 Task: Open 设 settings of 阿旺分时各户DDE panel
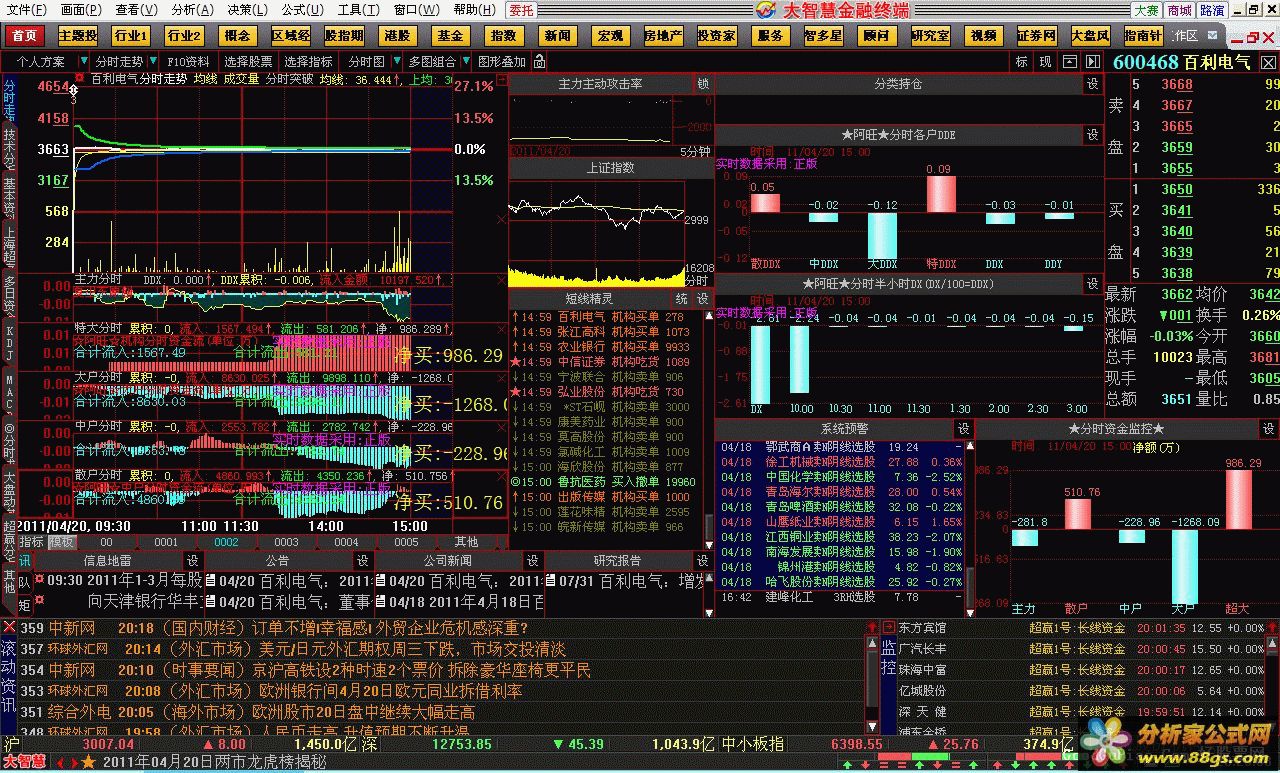click(x=1092, y=134)
